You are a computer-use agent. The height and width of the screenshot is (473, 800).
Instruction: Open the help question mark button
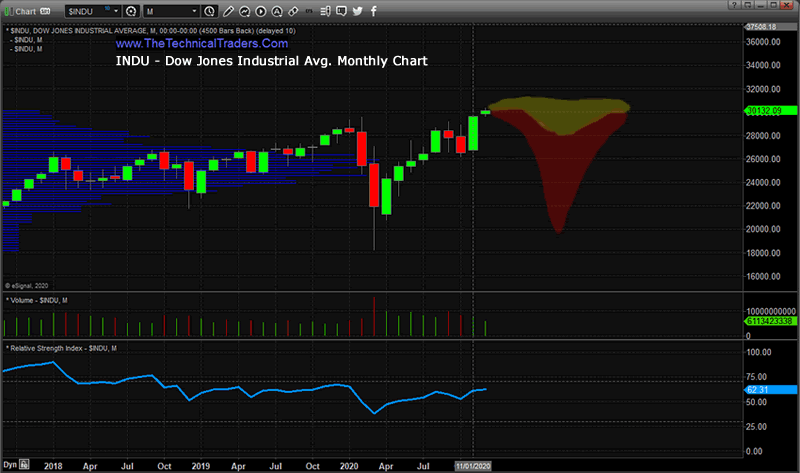(x=734, y=5)
